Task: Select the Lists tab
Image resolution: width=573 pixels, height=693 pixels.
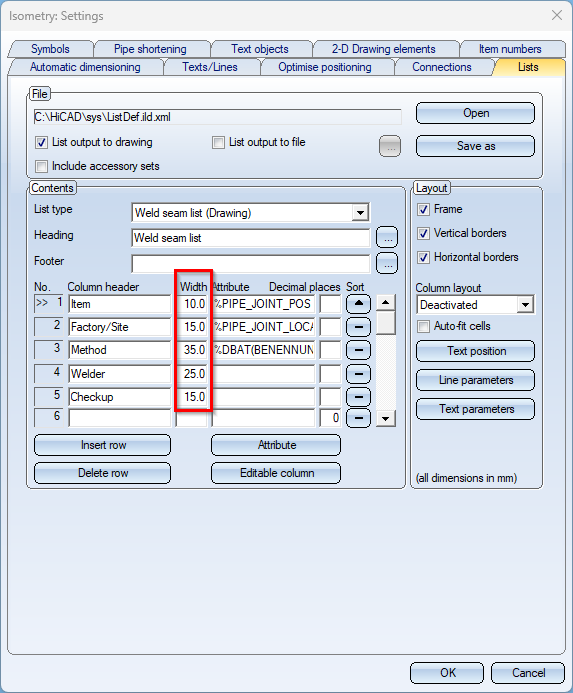Action: 528,67
